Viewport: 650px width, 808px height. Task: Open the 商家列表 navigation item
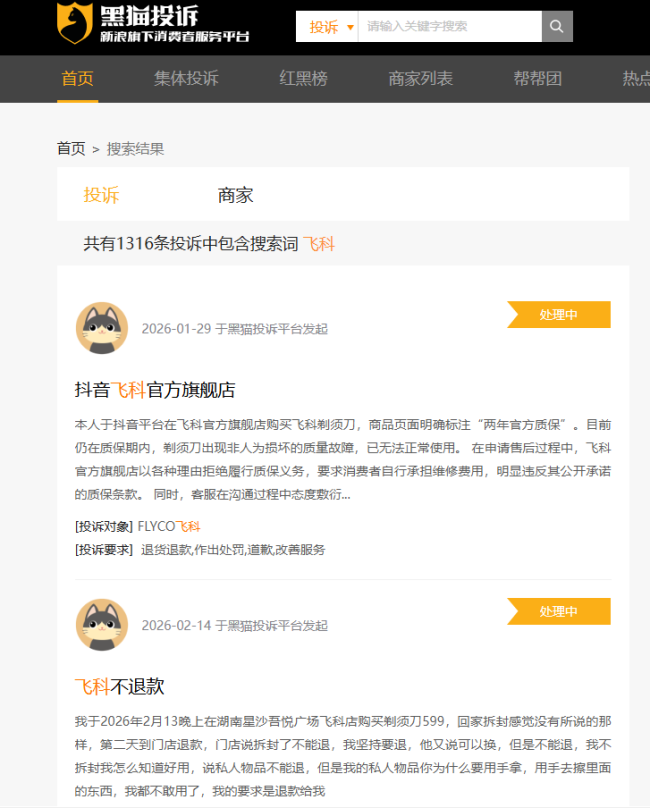click(420, 79)
